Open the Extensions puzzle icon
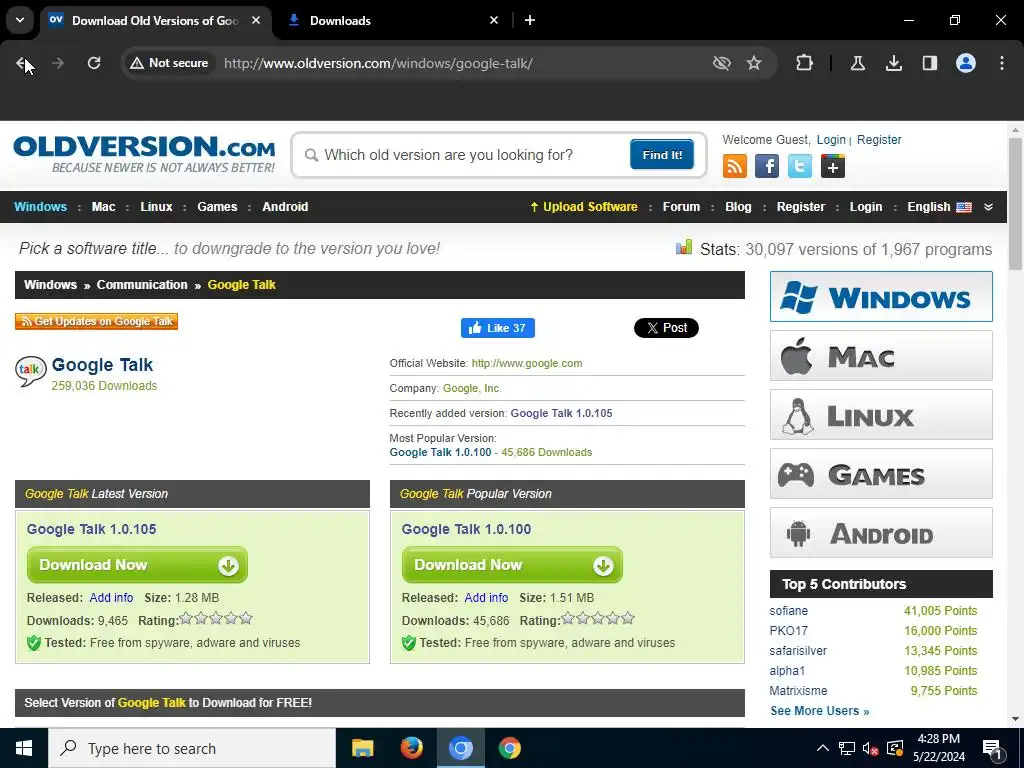 [805, 63]
